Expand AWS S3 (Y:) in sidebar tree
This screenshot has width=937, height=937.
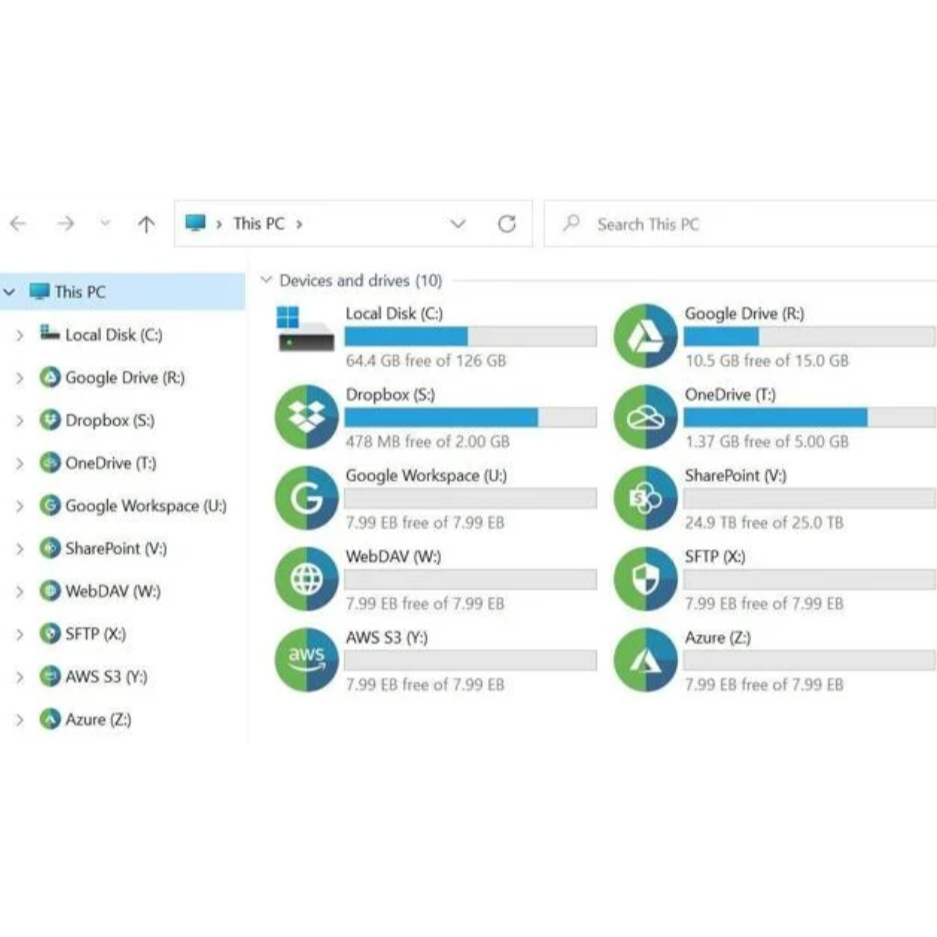[20, 677]
